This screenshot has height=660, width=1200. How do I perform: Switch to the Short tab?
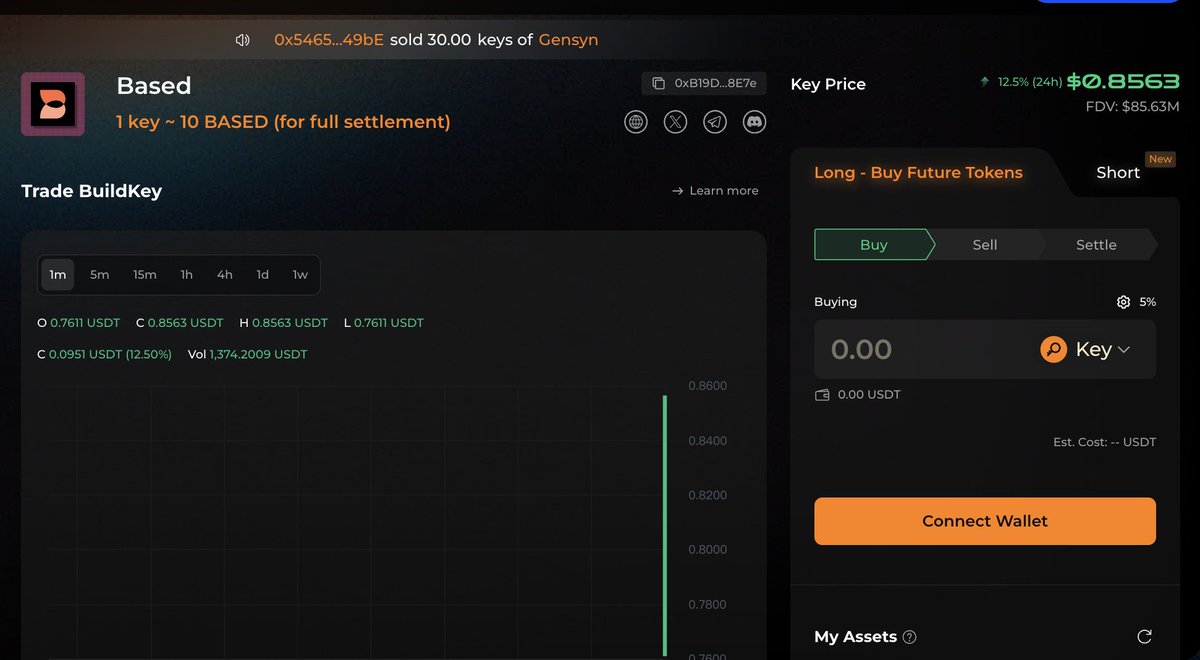coord(1118,173)
